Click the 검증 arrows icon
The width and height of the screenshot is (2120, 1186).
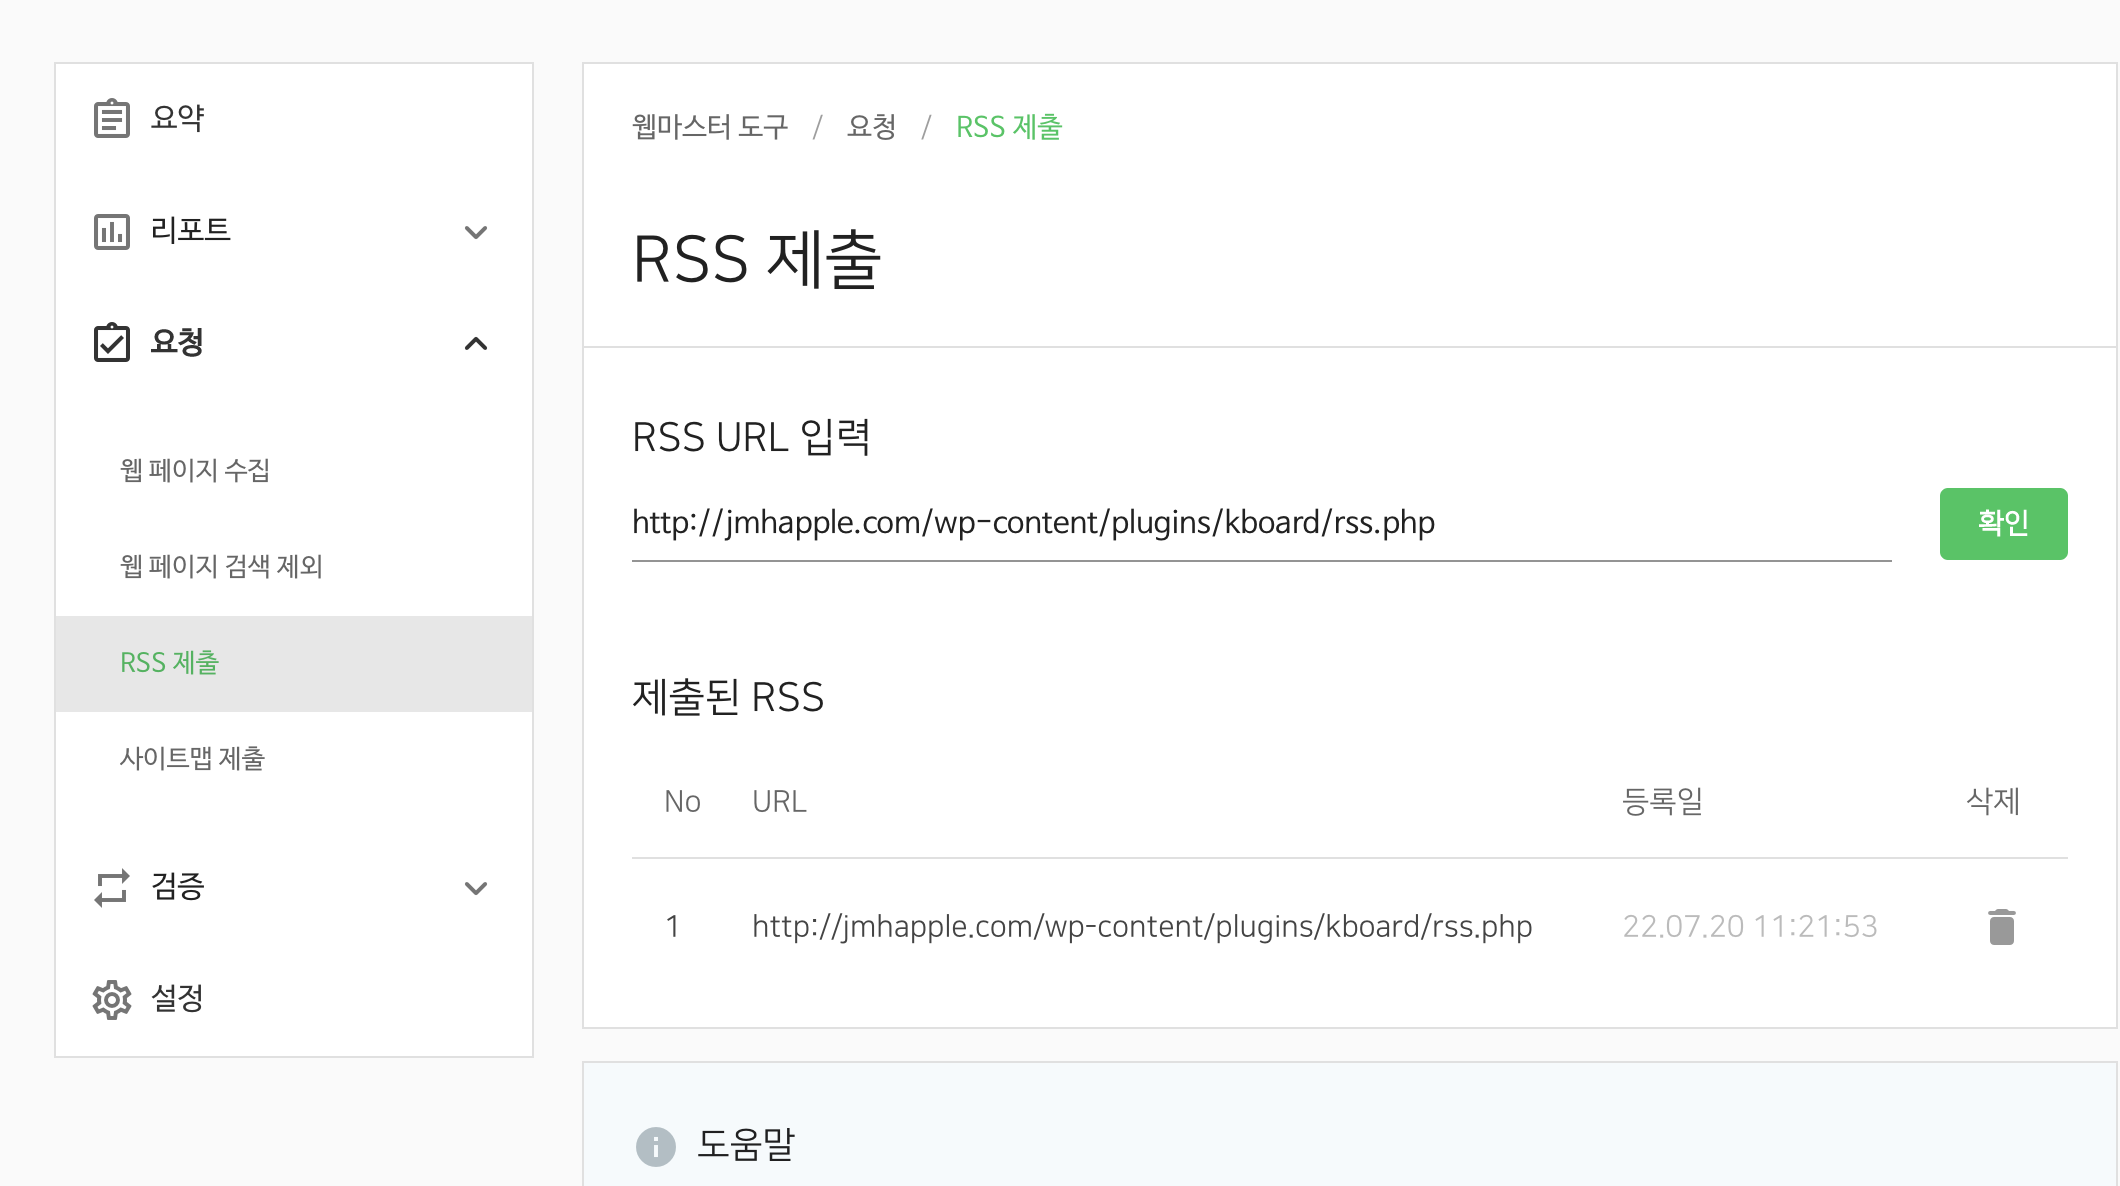pos(111,887)
